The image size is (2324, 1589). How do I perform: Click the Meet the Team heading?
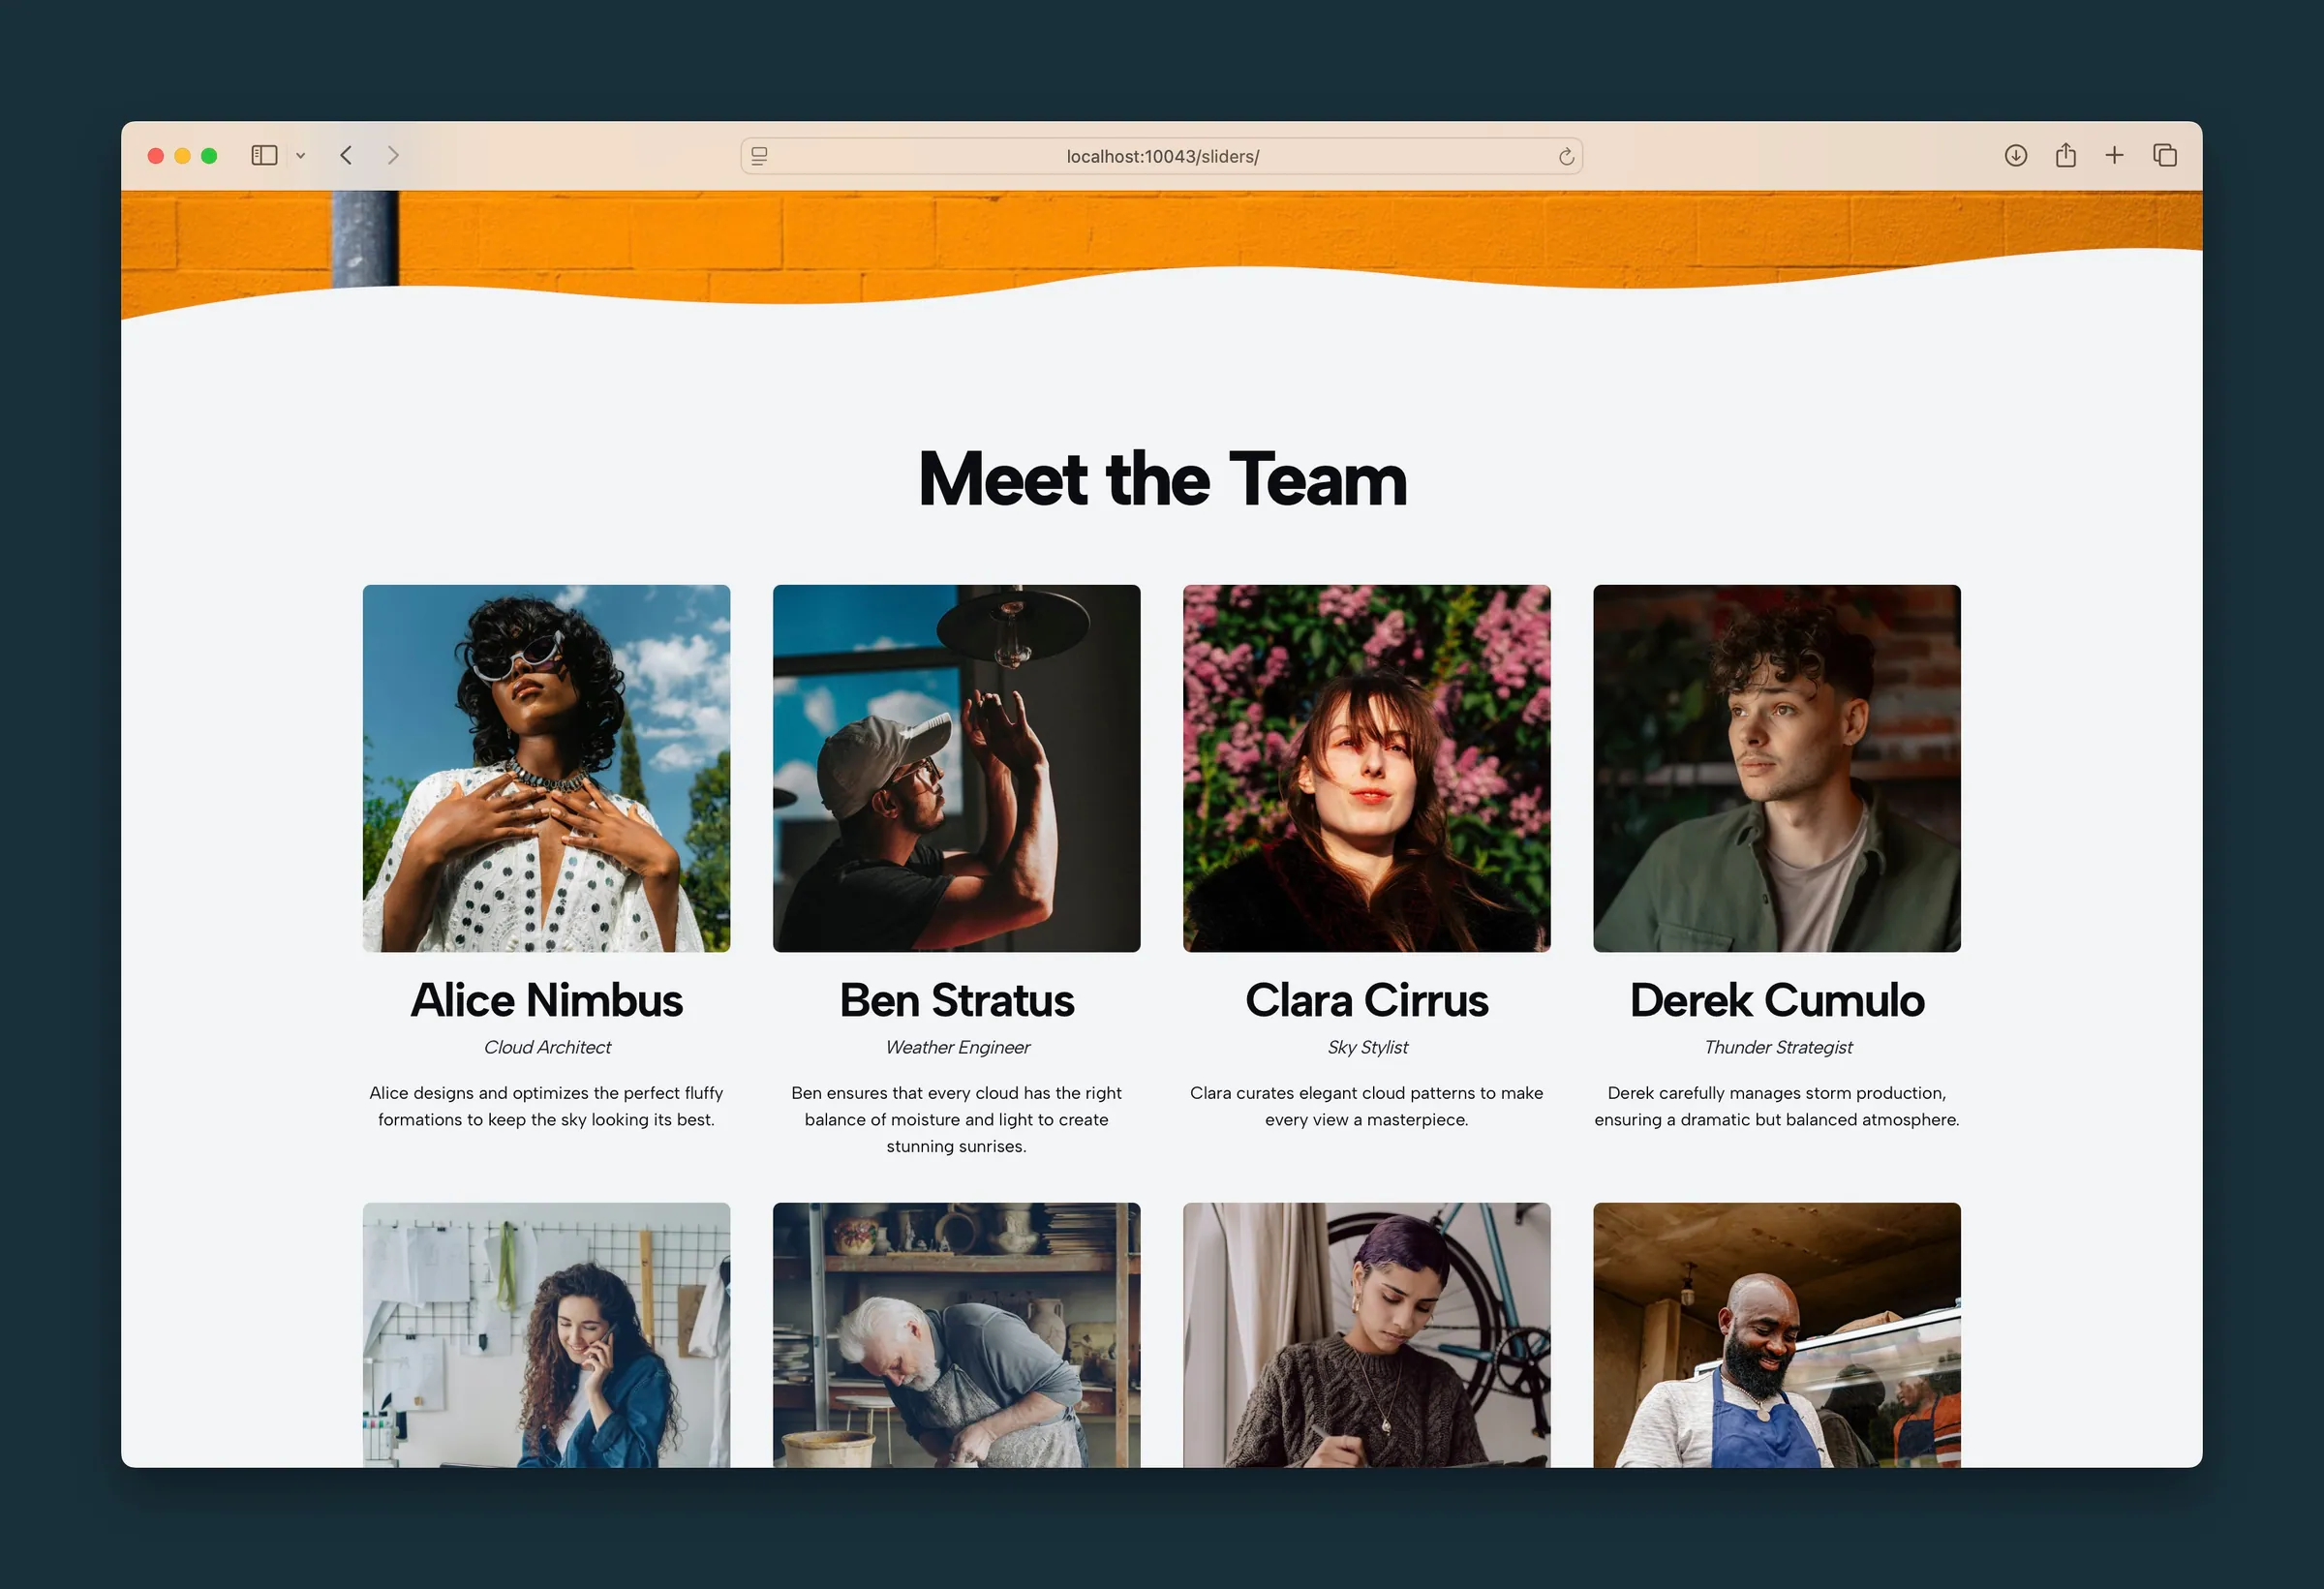[1162, 479]
